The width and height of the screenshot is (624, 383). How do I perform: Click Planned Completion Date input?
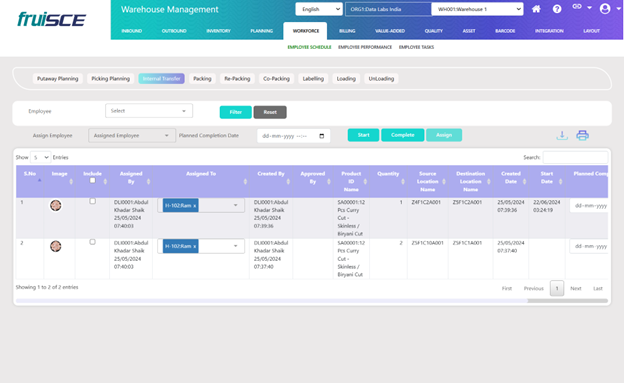pos(294,136)
